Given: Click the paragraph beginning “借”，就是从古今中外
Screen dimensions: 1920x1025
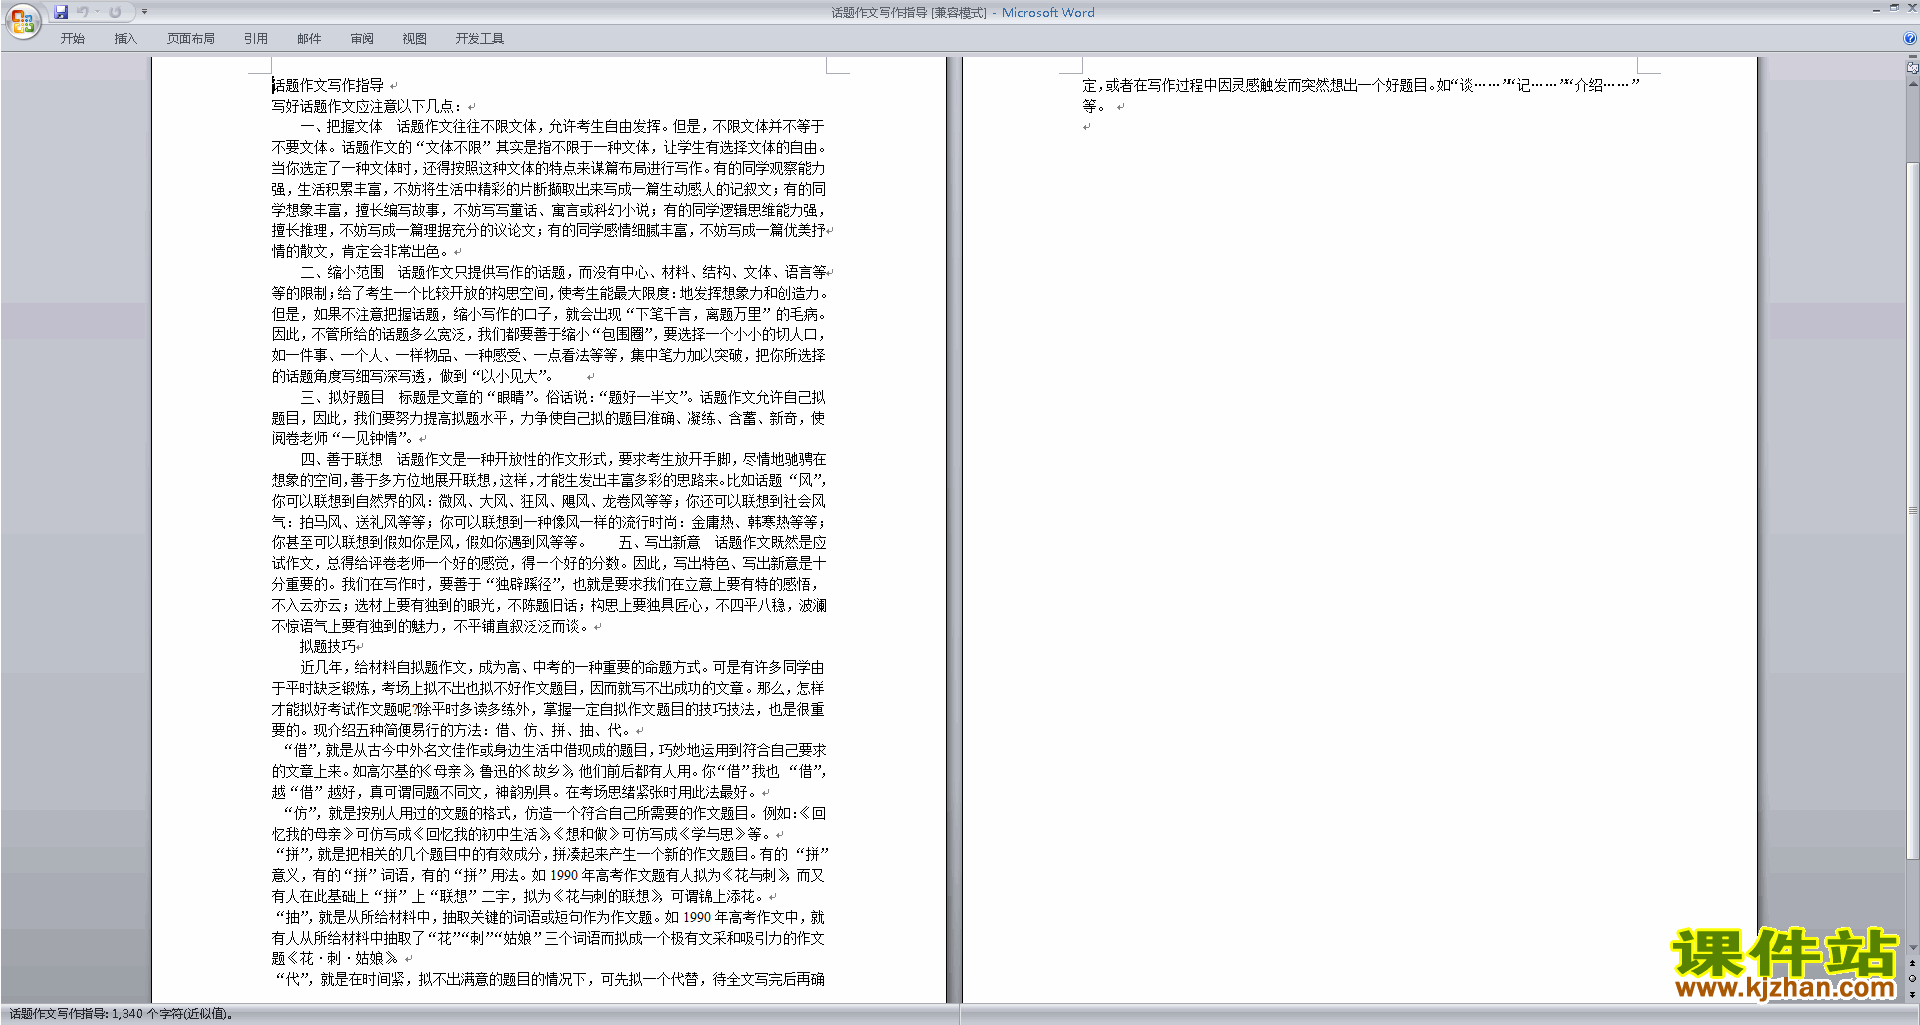Looking at the screenshot, I should click(549, 771).
